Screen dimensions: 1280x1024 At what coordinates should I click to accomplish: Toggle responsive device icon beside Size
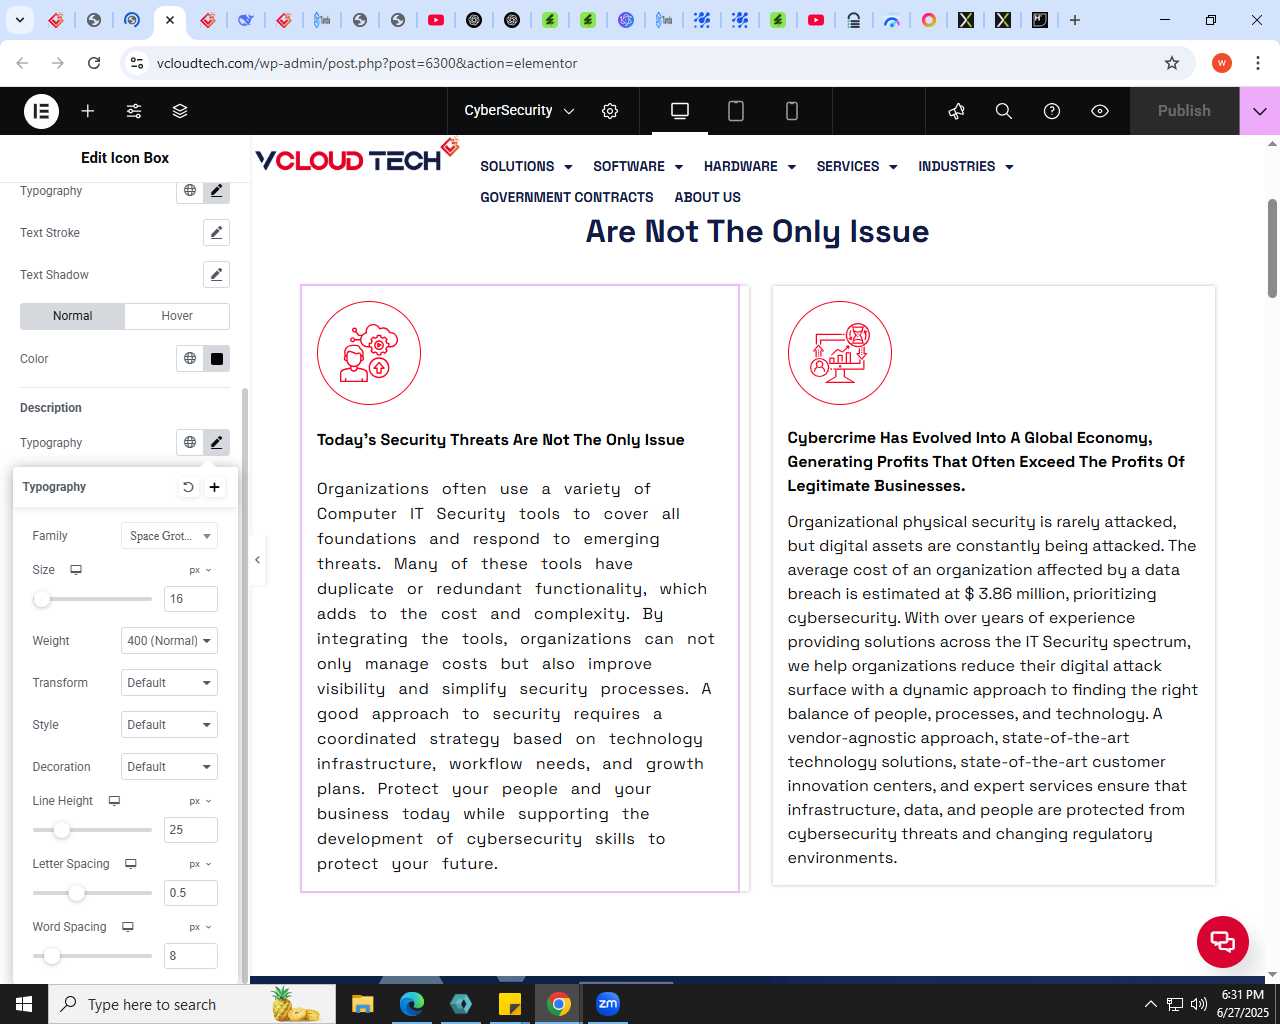[x=76, y=570]
